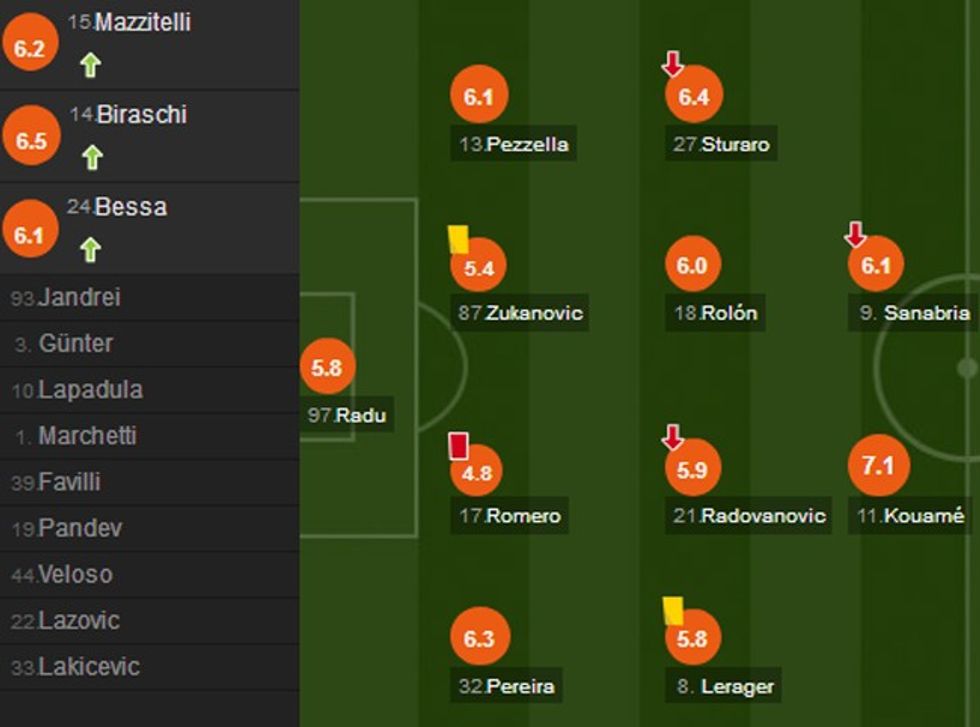Click Zukanovic's yellow card icon
This screenshot has height=727, width=980.
458,239
